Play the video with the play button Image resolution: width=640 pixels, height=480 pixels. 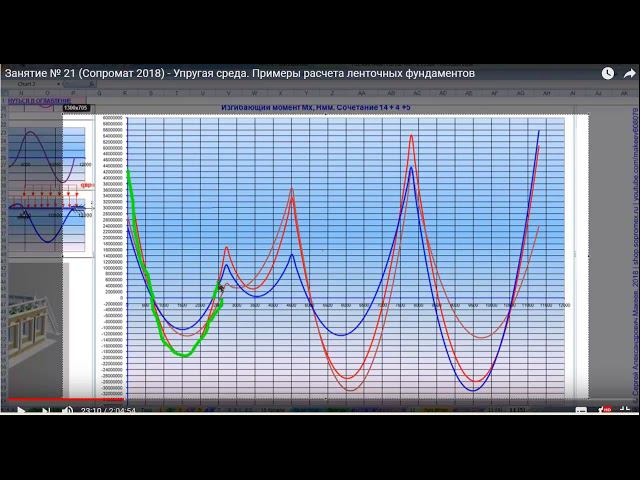coord(21,410)
